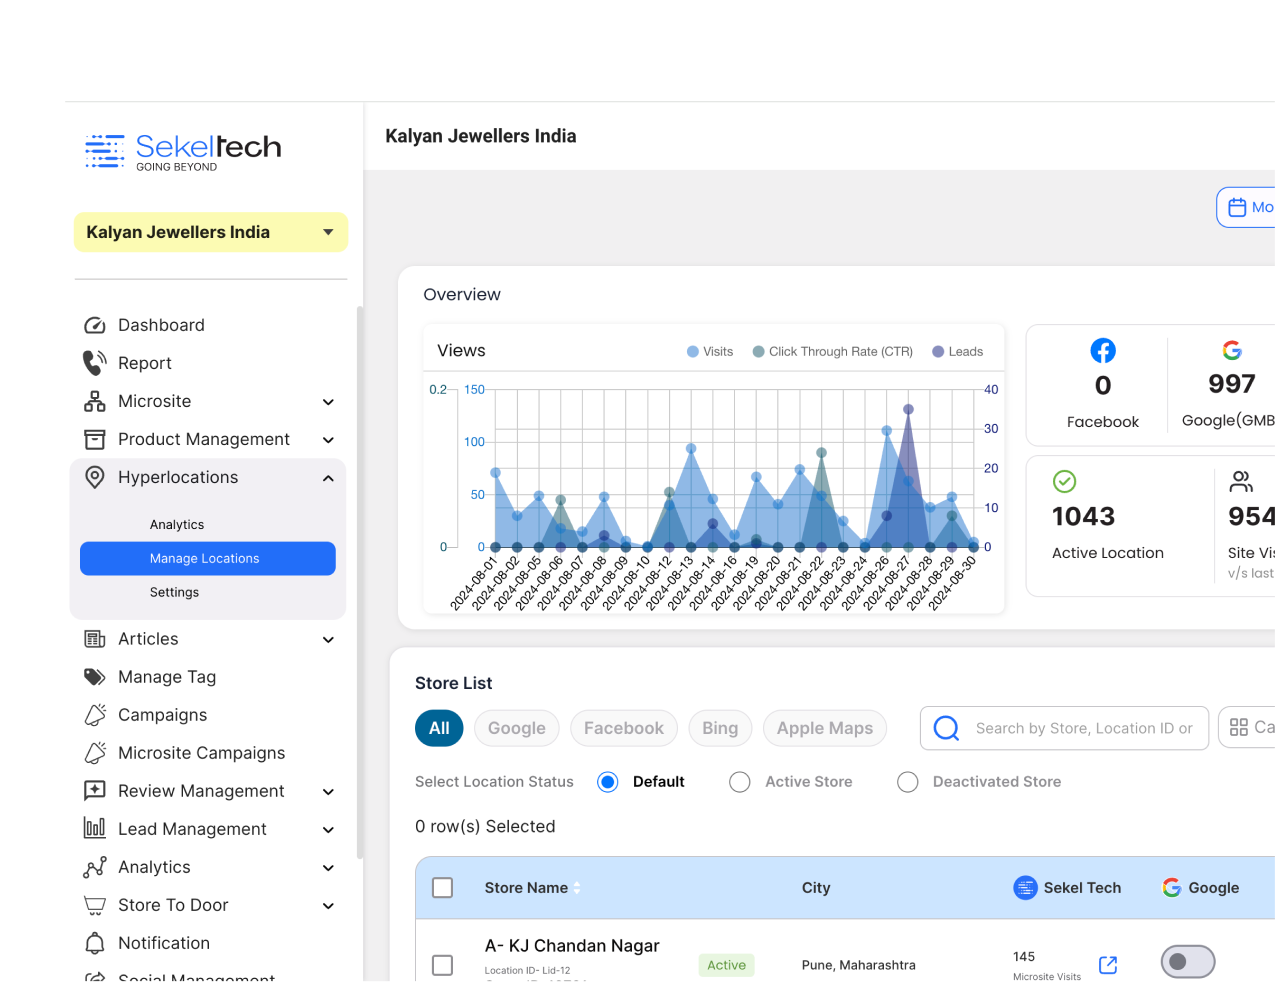1277x982 pixels.
Task: Select the Active Store radio button
Action: click(x=740, y=782)
